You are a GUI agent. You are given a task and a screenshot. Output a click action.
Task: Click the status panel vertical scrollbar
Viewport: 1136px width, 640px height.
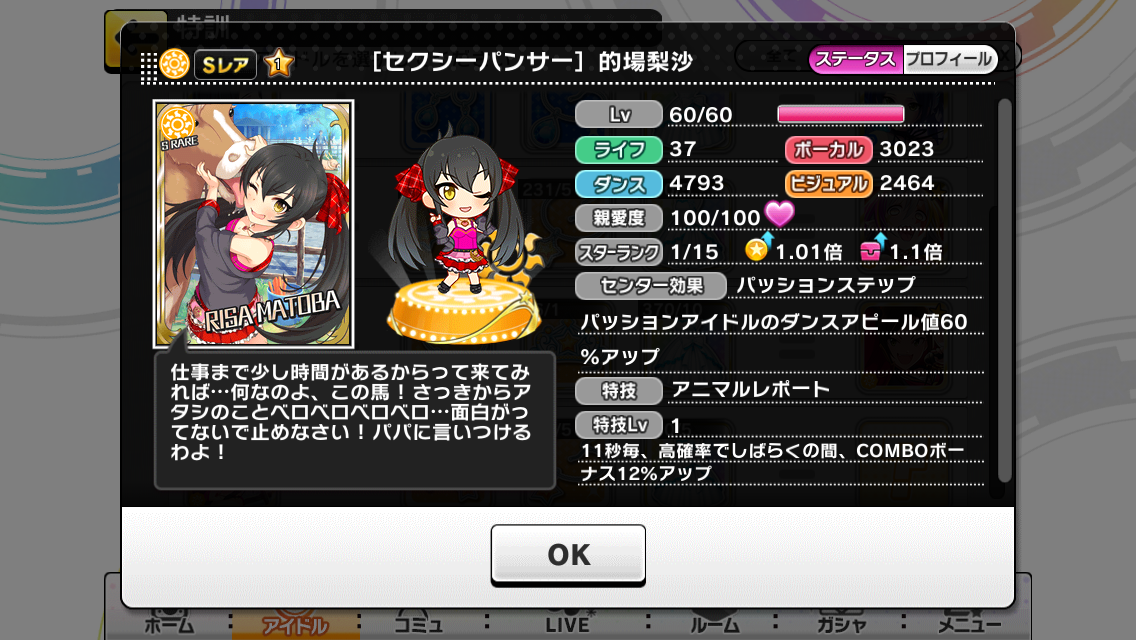coord(1004,291)
